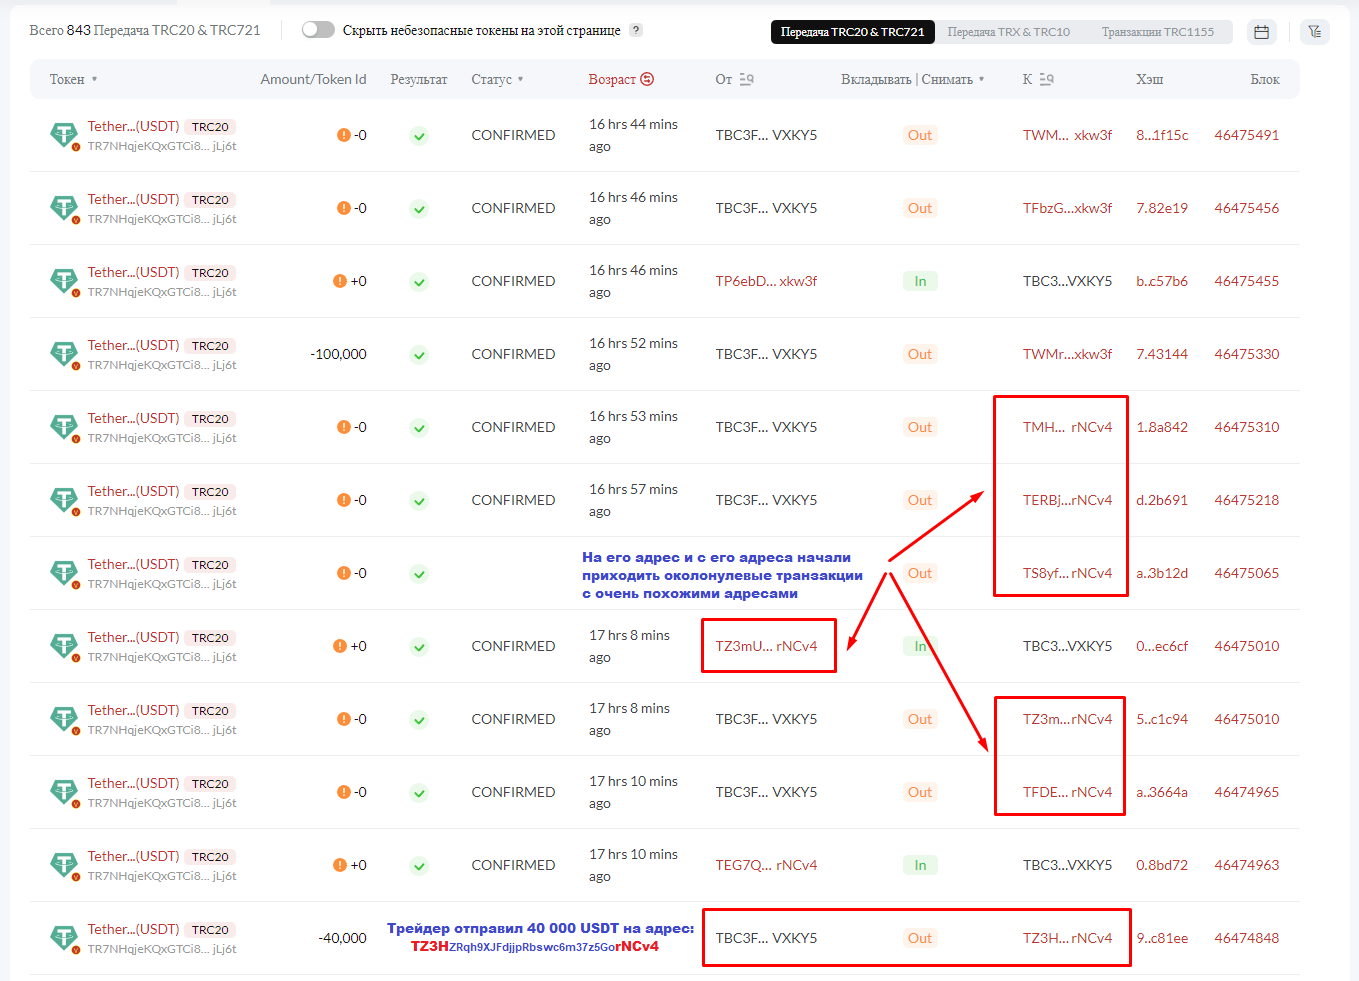This screenshot has height=981, width=1359.
Task: Open block number 46475330
Action: [1247, 354]
